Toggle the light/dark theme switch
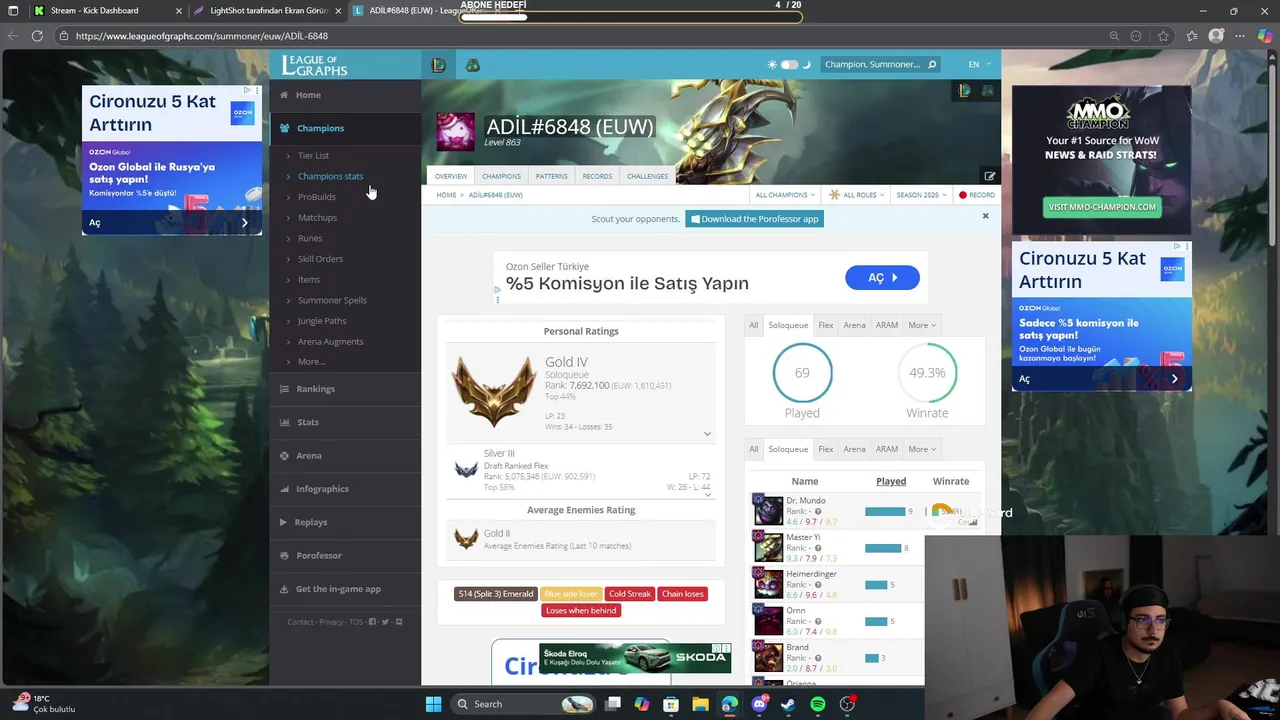Screen dimensions: 1280x720 pyautogui.click(x=789, y=64)
